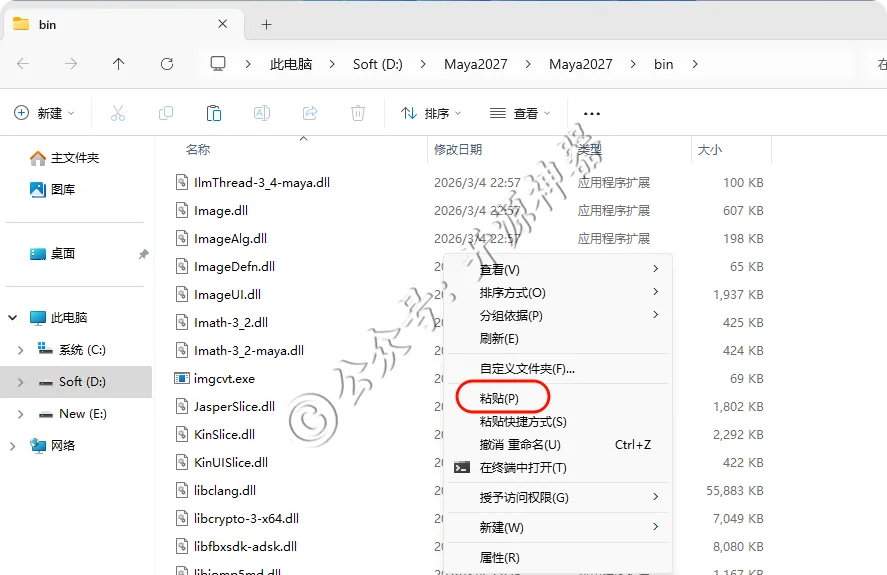887x575 pixels.
Task: Click the Share icon in toolbar
Action: click(x=310, y=114)
